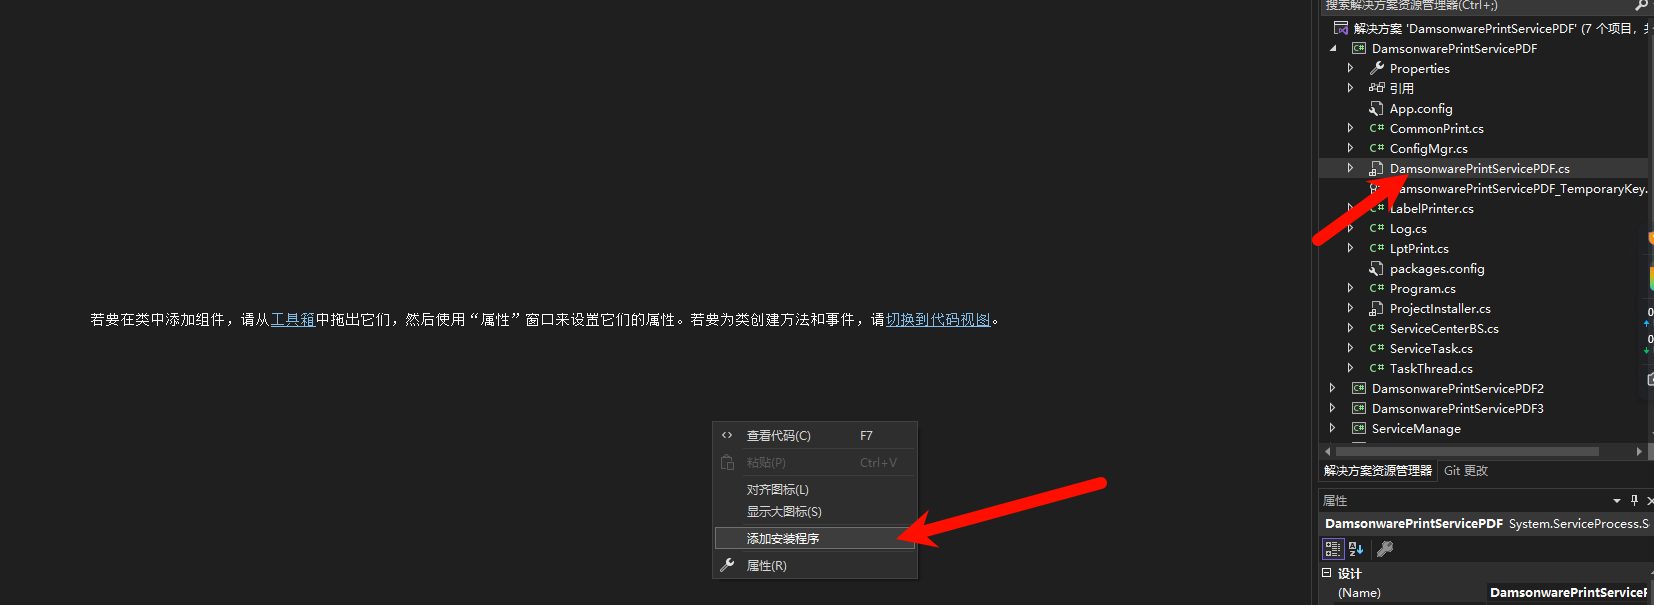Image resolution: width=1654 pixels, height=605 pixels.
Task: Click the 工具箱 link
Action: [293, 320]
